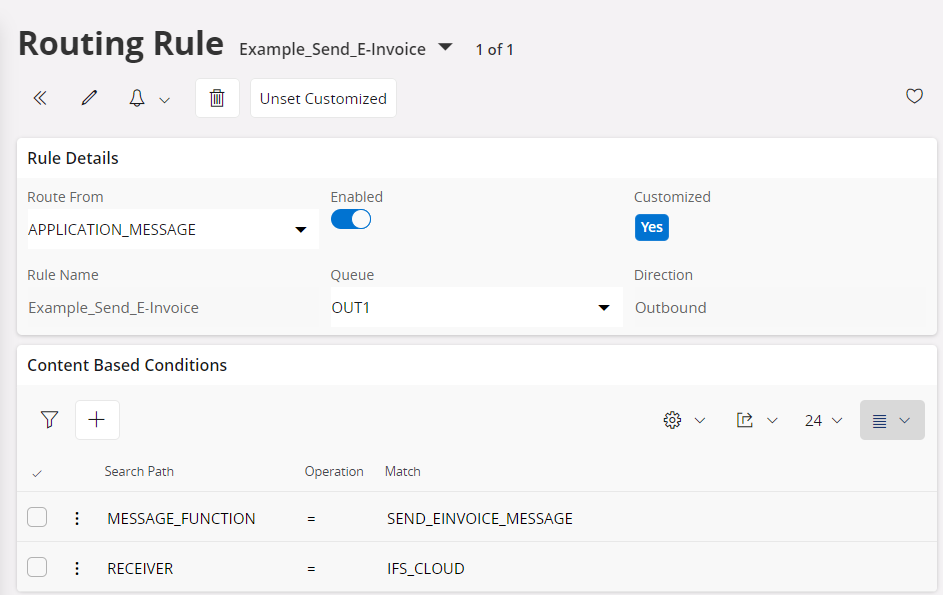Open the settings gear above the conditions list
This screenshot has height=595, width=943.
pos(673,419)
